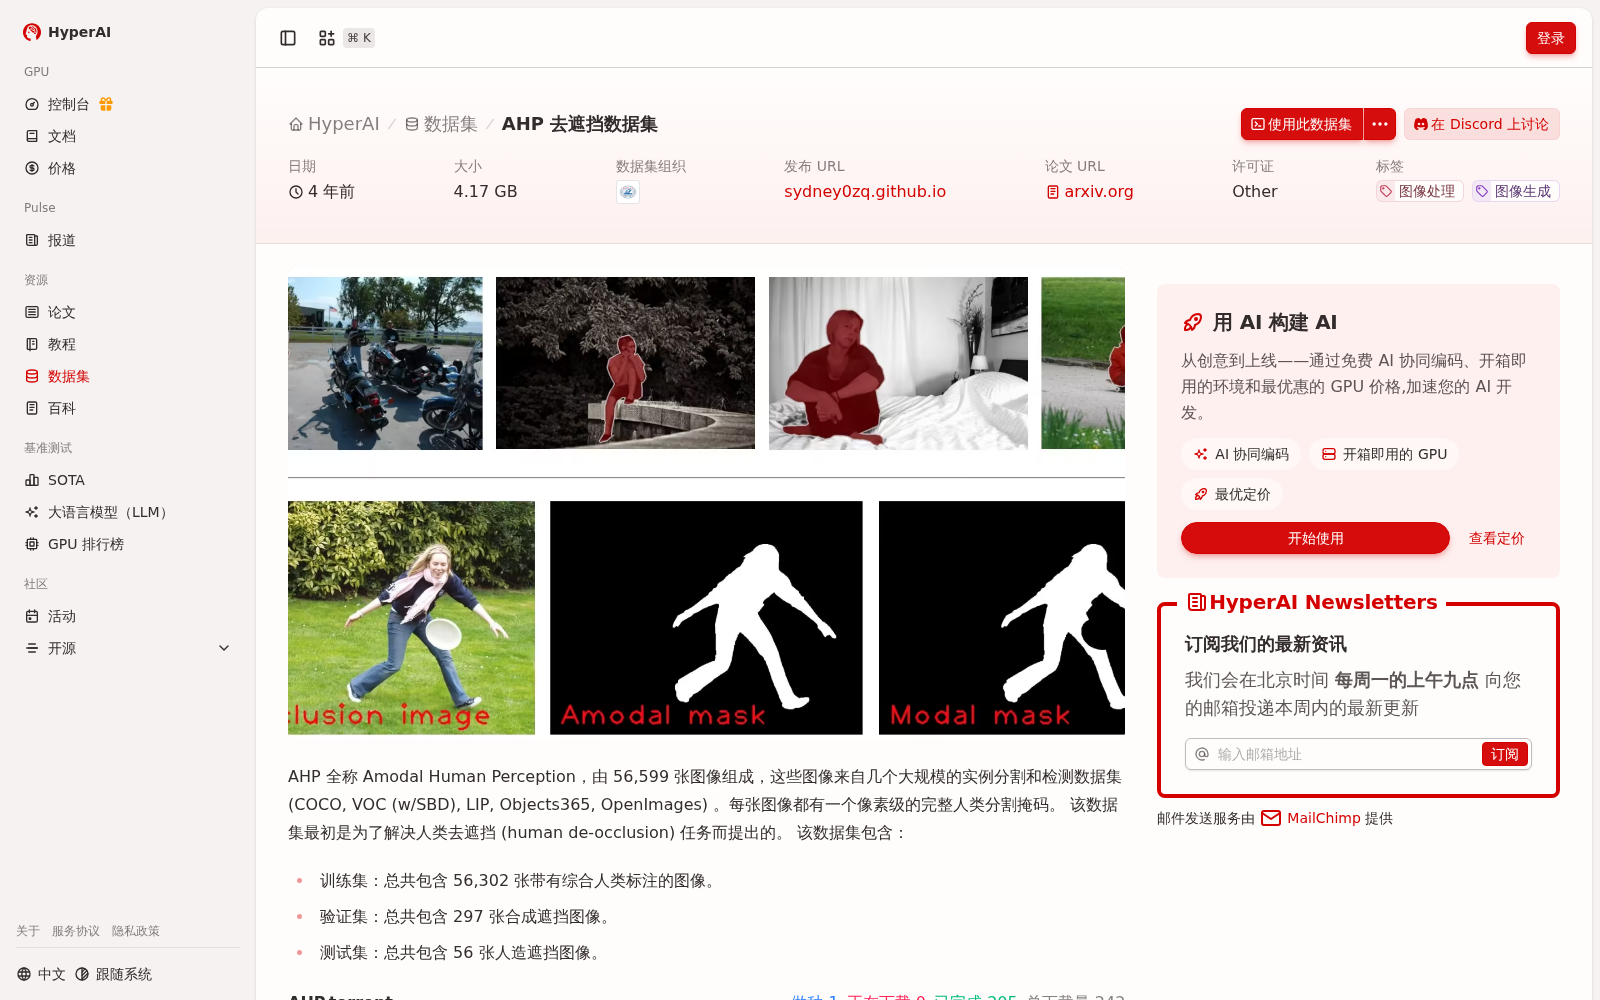This screenshot has width=1600, height=1000.
Task: Click the AI 协同编码 chip
Action: click(1241, 454)
